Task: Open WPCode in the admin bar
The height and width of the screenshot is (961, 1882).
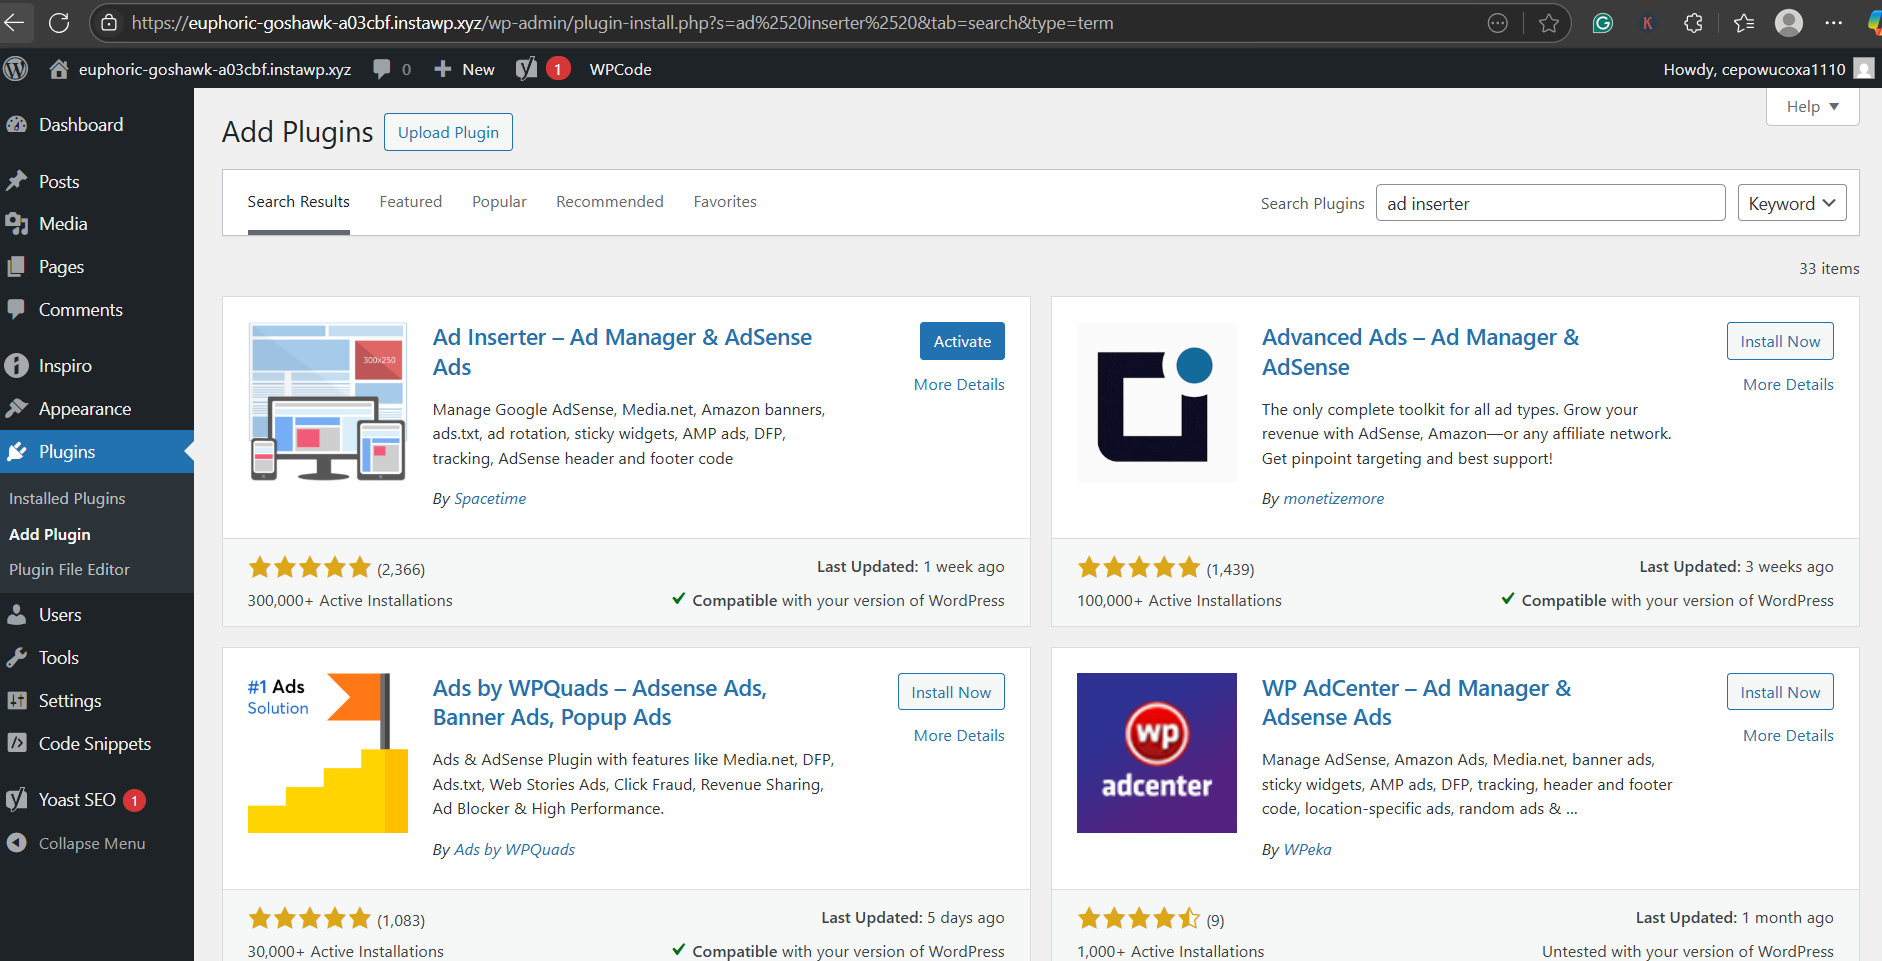Action: click(620, 69)
